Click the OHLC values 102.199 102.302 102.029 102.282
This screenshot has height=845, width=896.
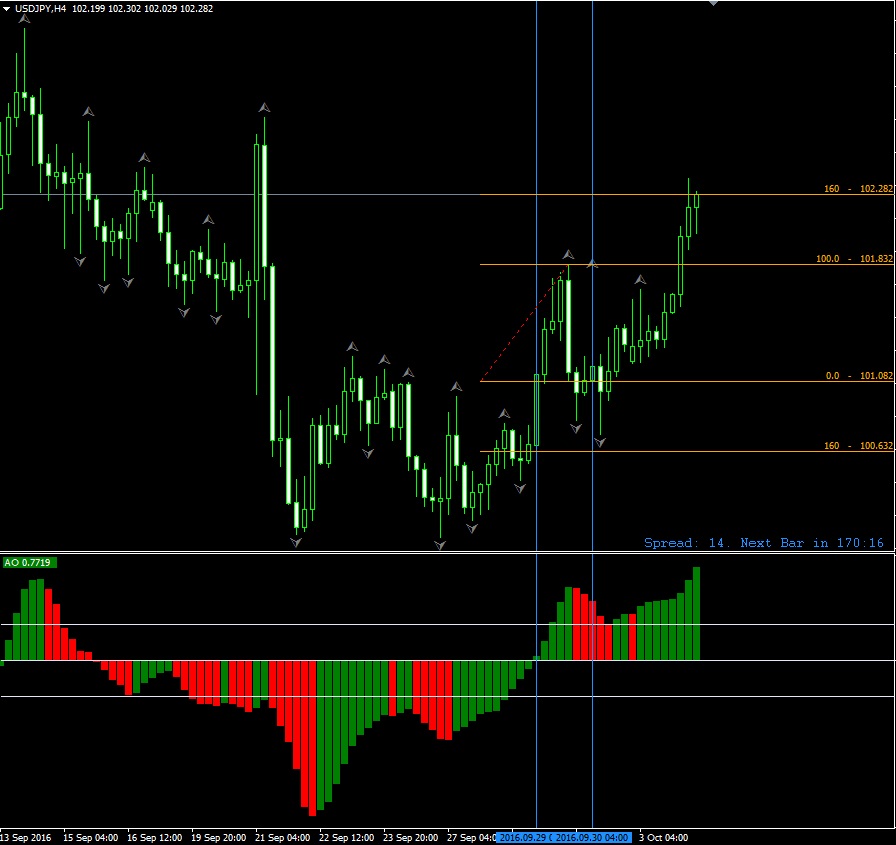click(142, 9)
